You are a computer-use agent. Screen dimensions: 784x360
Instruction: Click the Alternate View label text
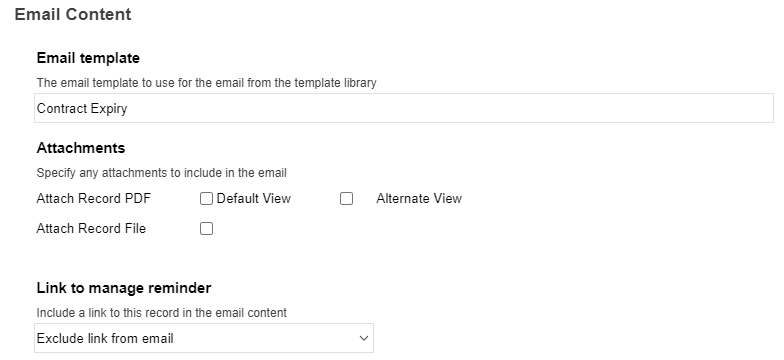(419, 198)
